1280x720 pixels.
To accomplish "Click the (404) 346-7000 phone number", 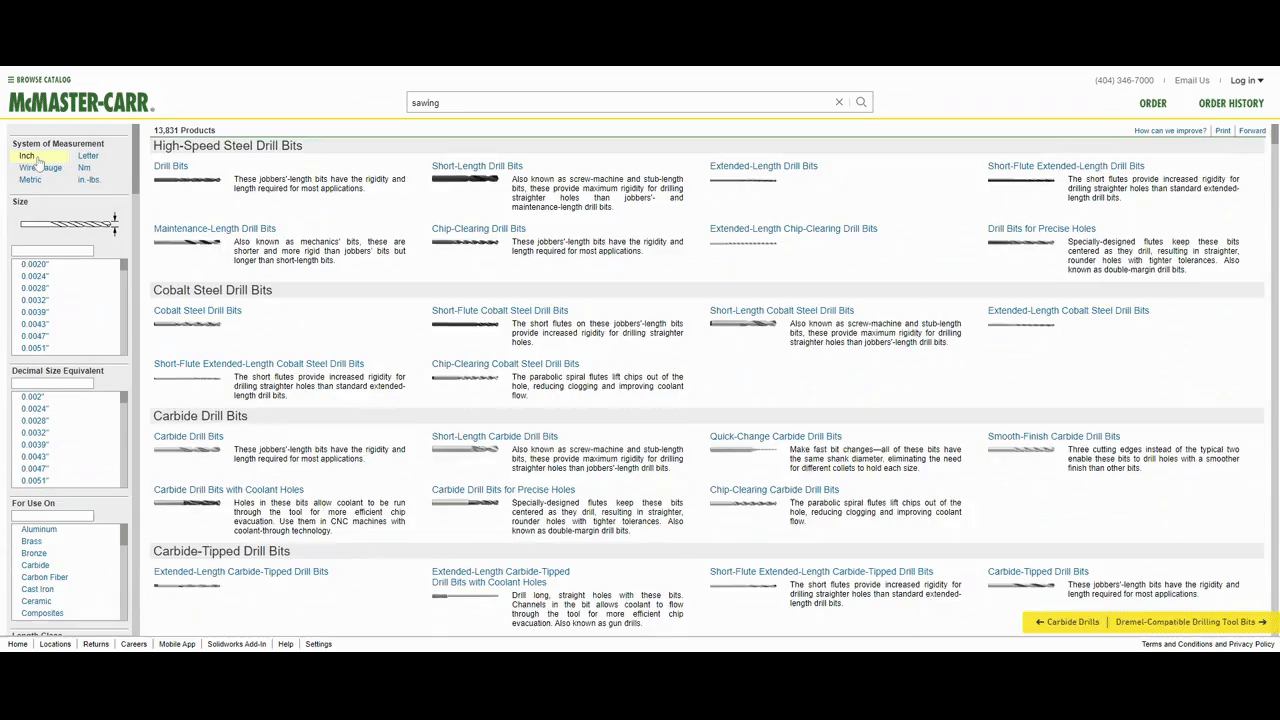I will (1124, 80).
